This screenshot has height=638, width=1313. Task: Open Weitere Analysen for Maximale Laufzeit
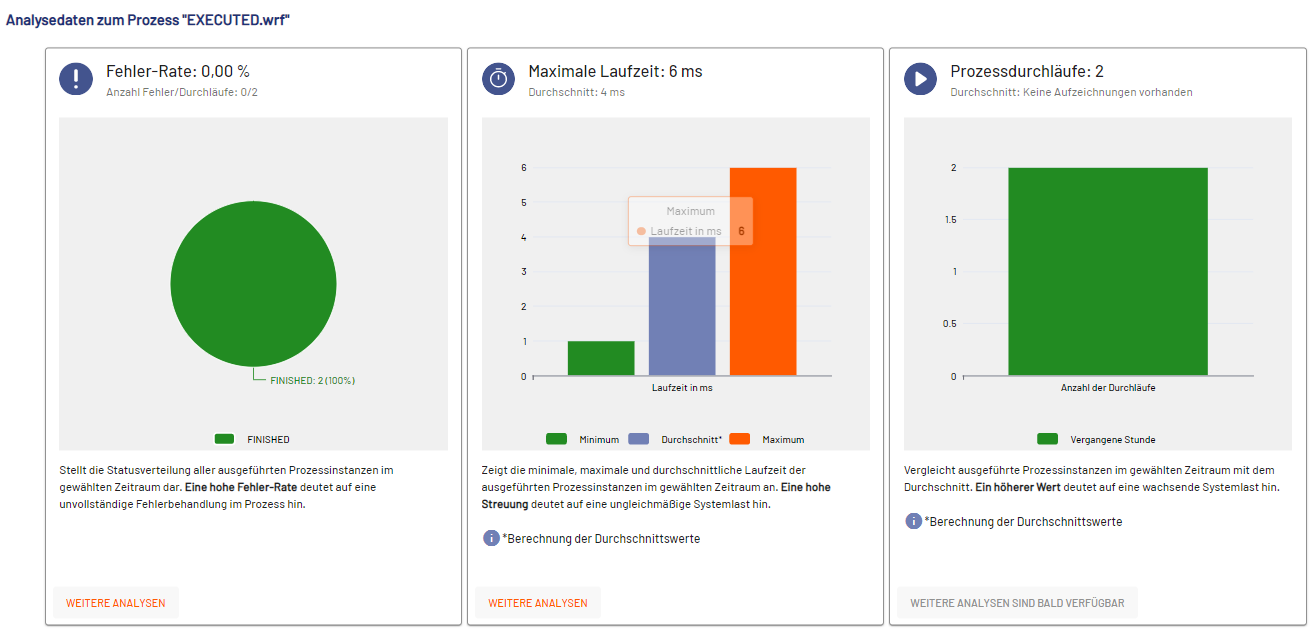[x=538, y=603]
